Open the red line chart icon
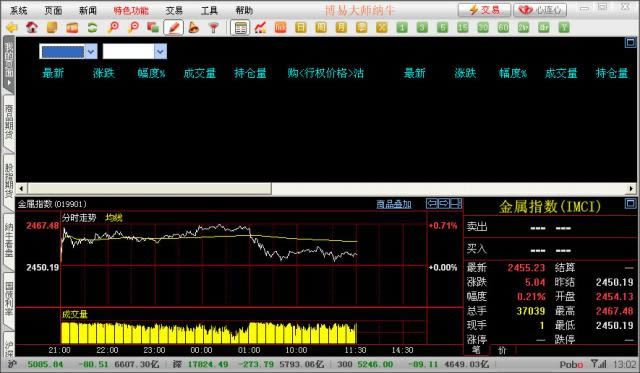The width and height of the screenshot is (640, 373). tap(260, 28)
